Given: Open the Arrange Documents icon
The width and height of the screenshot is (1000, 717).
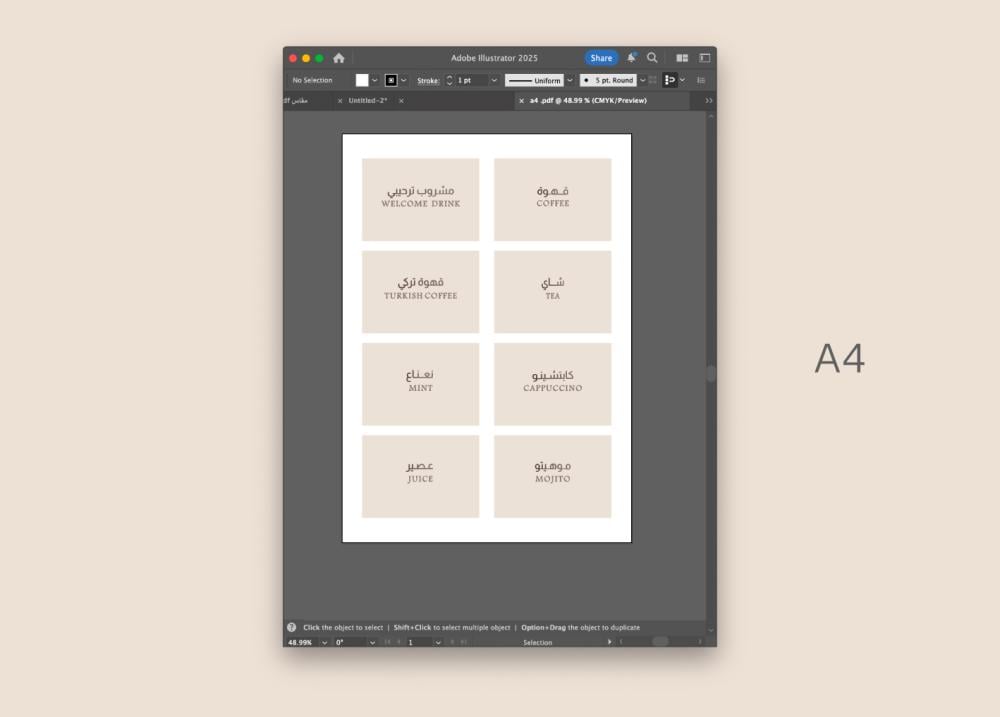Looking at the screenshot, I should tap(682, 58).
